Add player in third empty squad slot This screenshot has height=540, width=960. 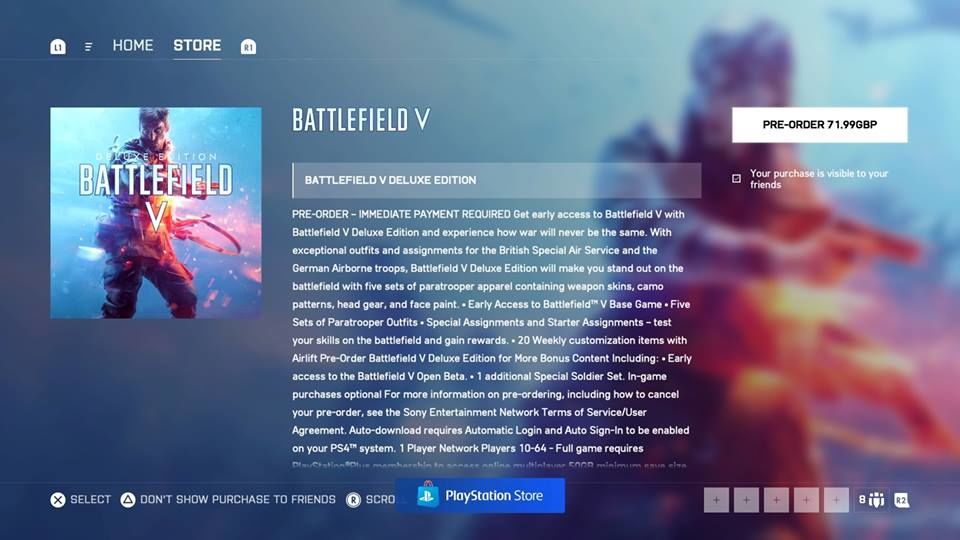click(x=776, y=500)
